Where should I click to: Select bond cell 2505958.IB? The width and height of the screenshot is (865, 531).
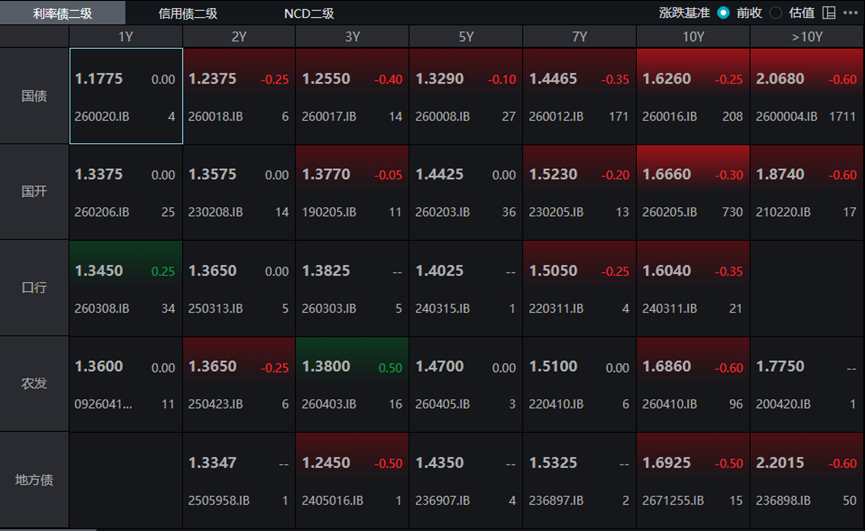pos(239,480)
